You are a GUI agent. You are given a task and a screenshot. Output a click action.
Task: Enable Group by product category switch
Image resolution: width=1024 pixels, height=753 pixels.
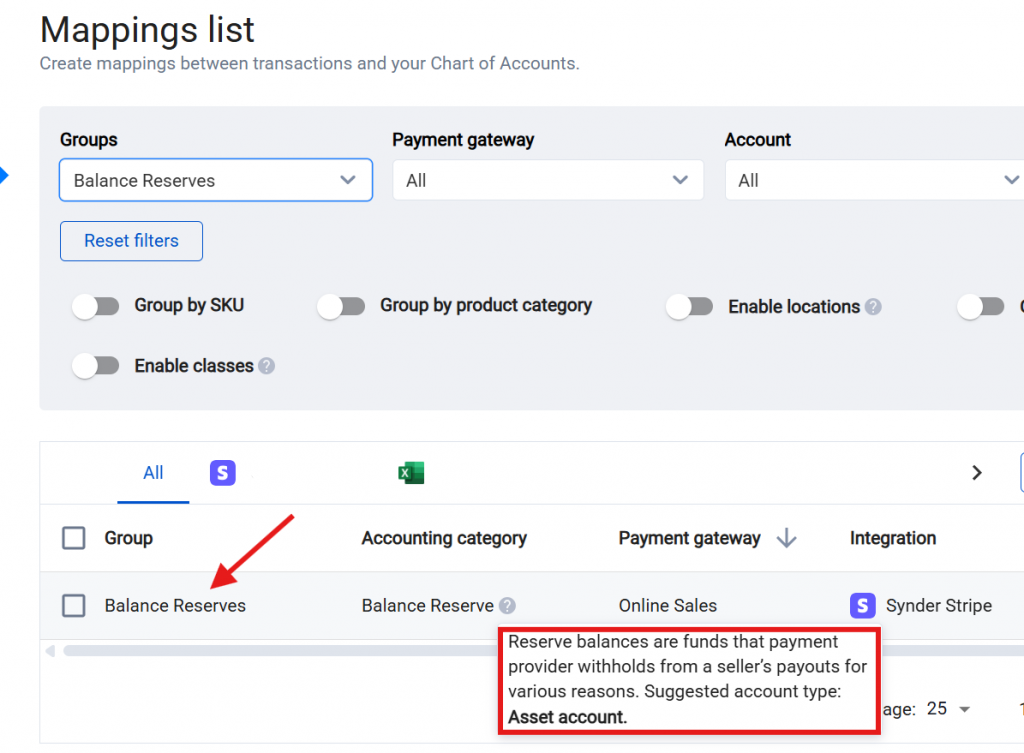(341, 307)
